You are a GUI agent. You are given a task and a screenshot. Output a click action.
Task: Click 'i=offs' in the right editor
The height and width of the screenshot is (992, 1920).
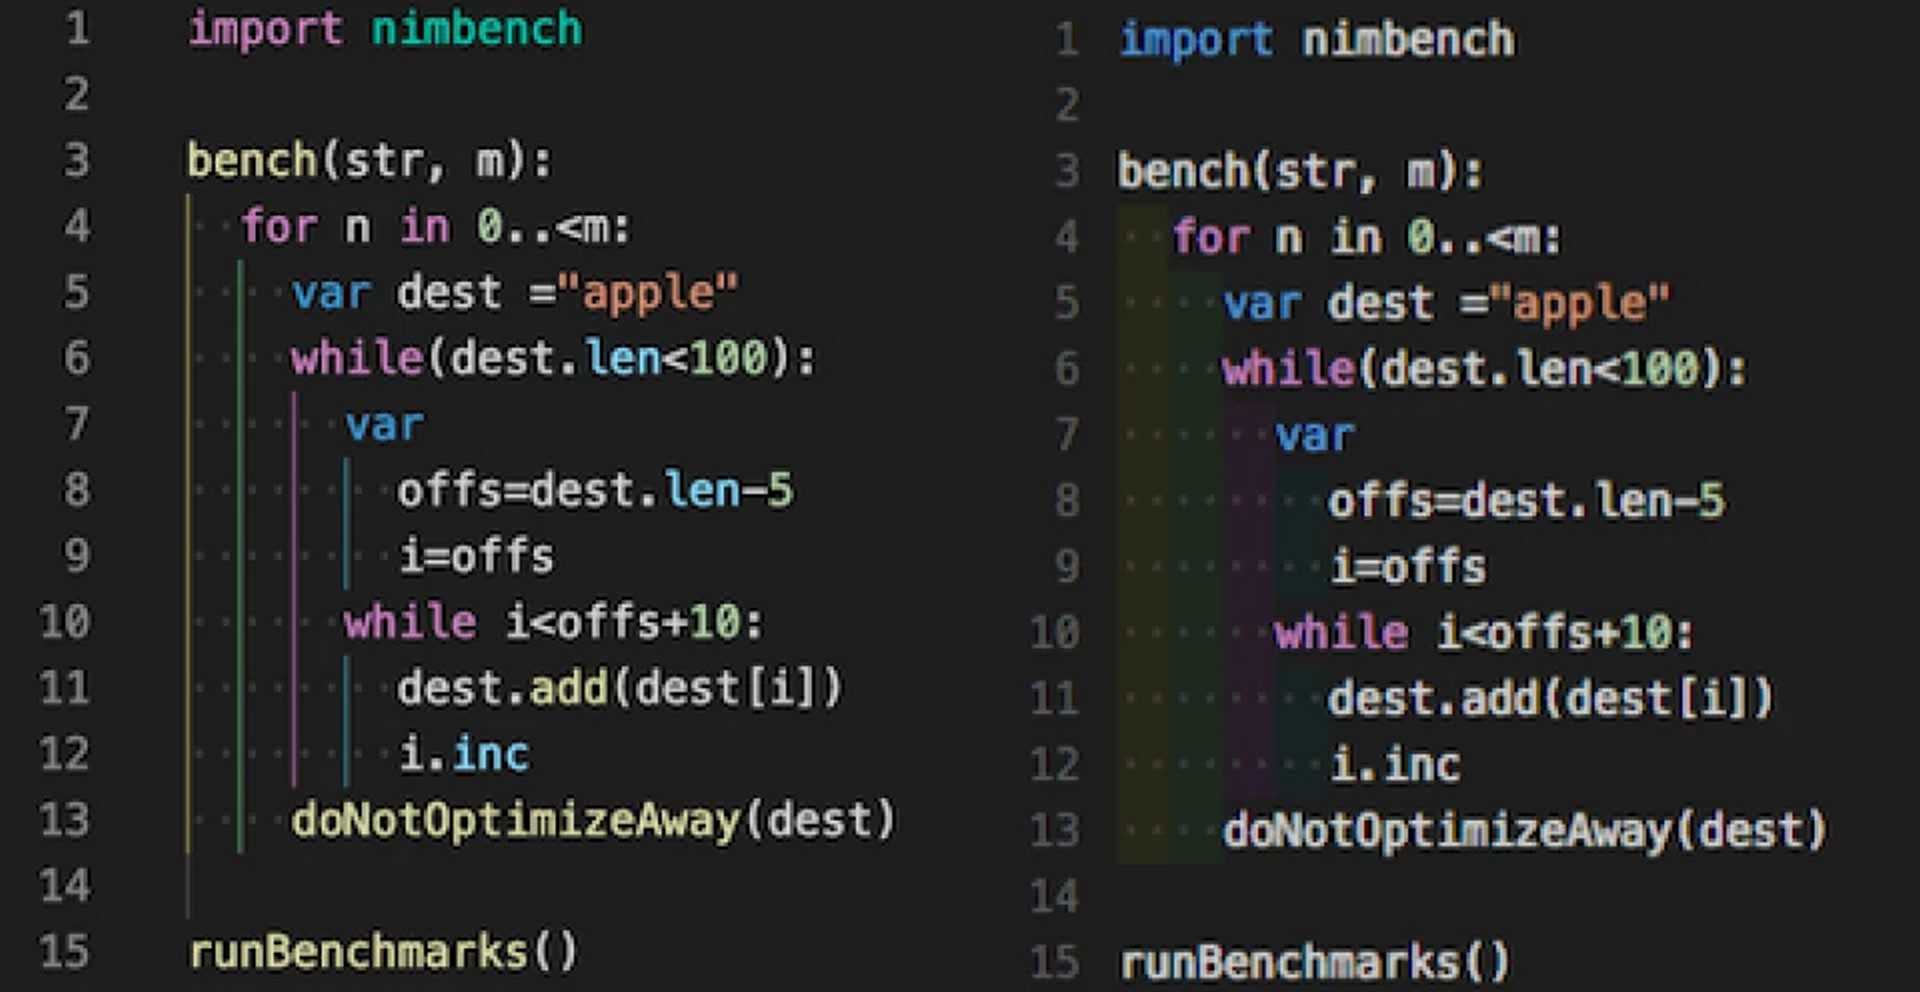pyautogui.click(x=1408, y=568)
